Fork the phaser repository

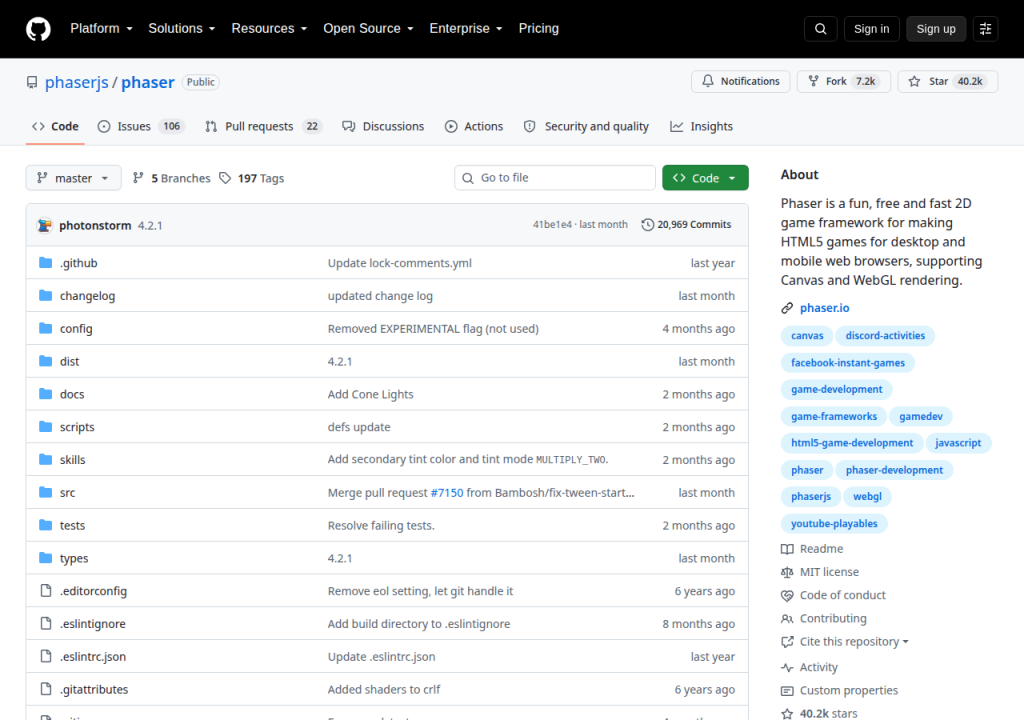[x=843, y=81]
